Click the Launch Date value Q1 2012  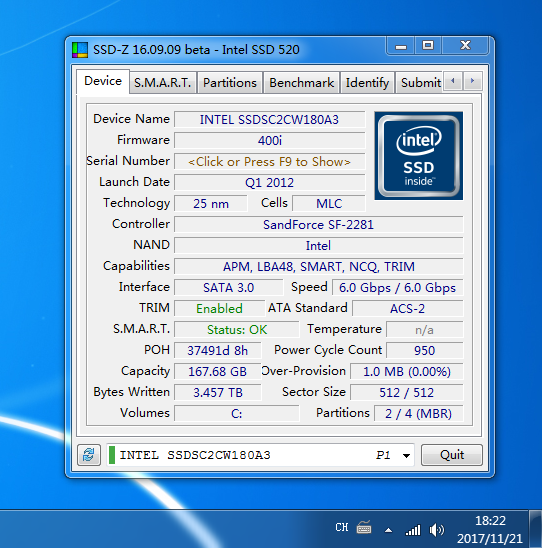coord(269,183)
